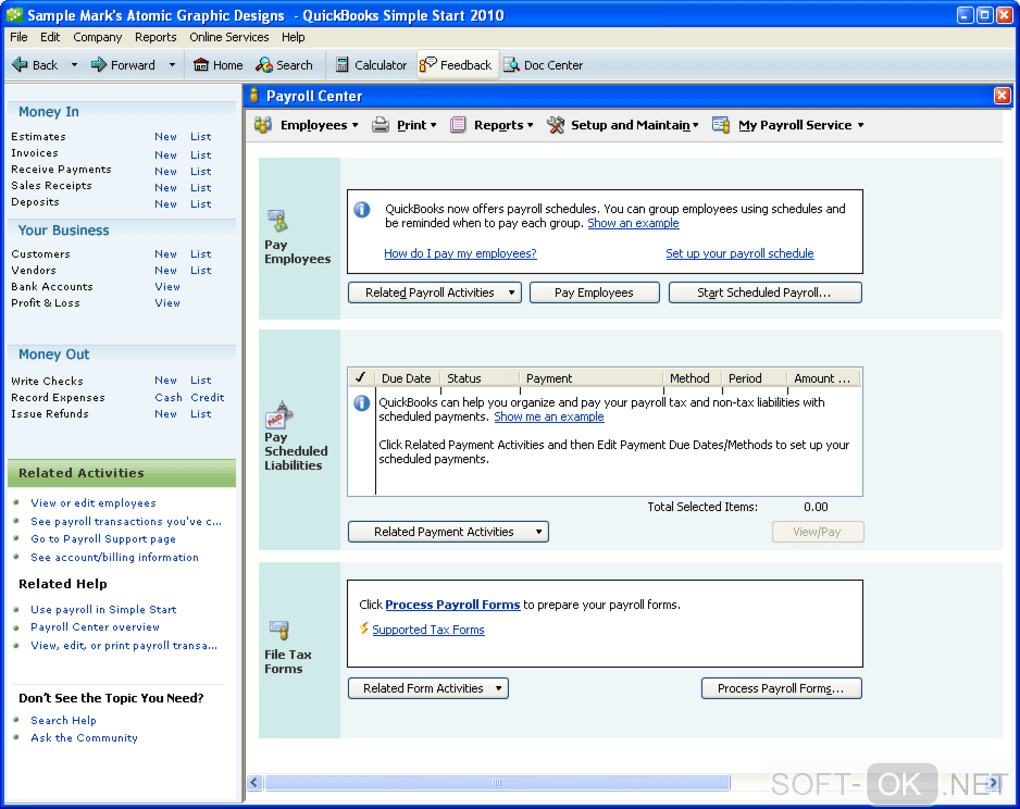Click the My Payroll Service icon
Viewport: 1020px width, 809px height.
(721, 125)
